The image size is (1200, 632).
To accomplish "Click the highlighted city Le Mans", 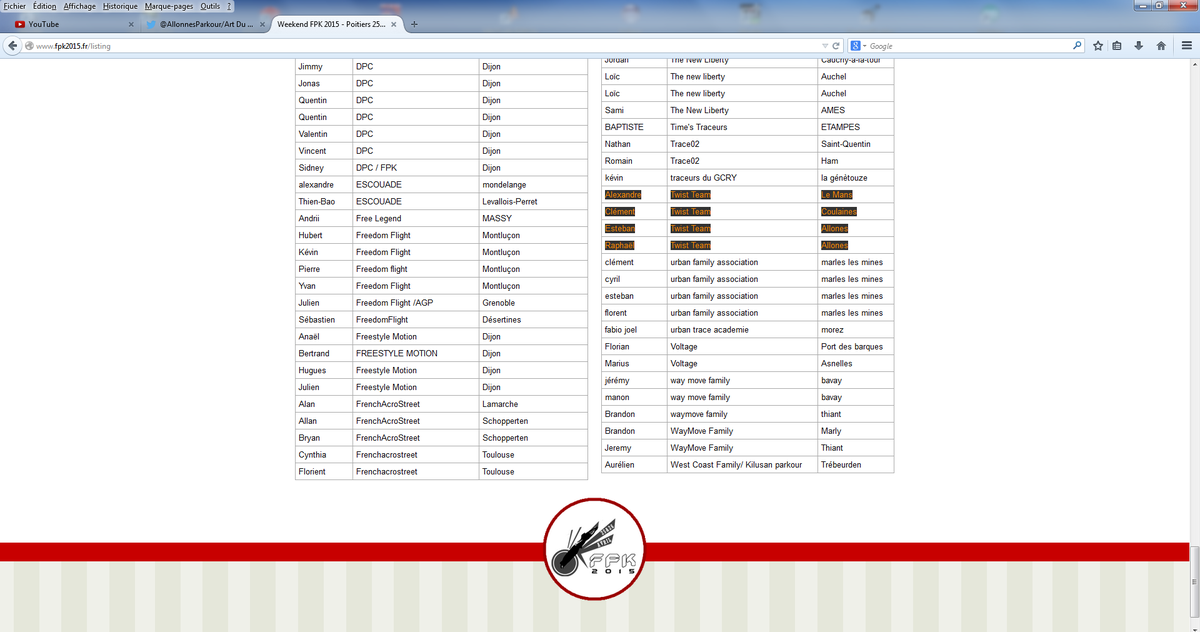I will (838, 195).
